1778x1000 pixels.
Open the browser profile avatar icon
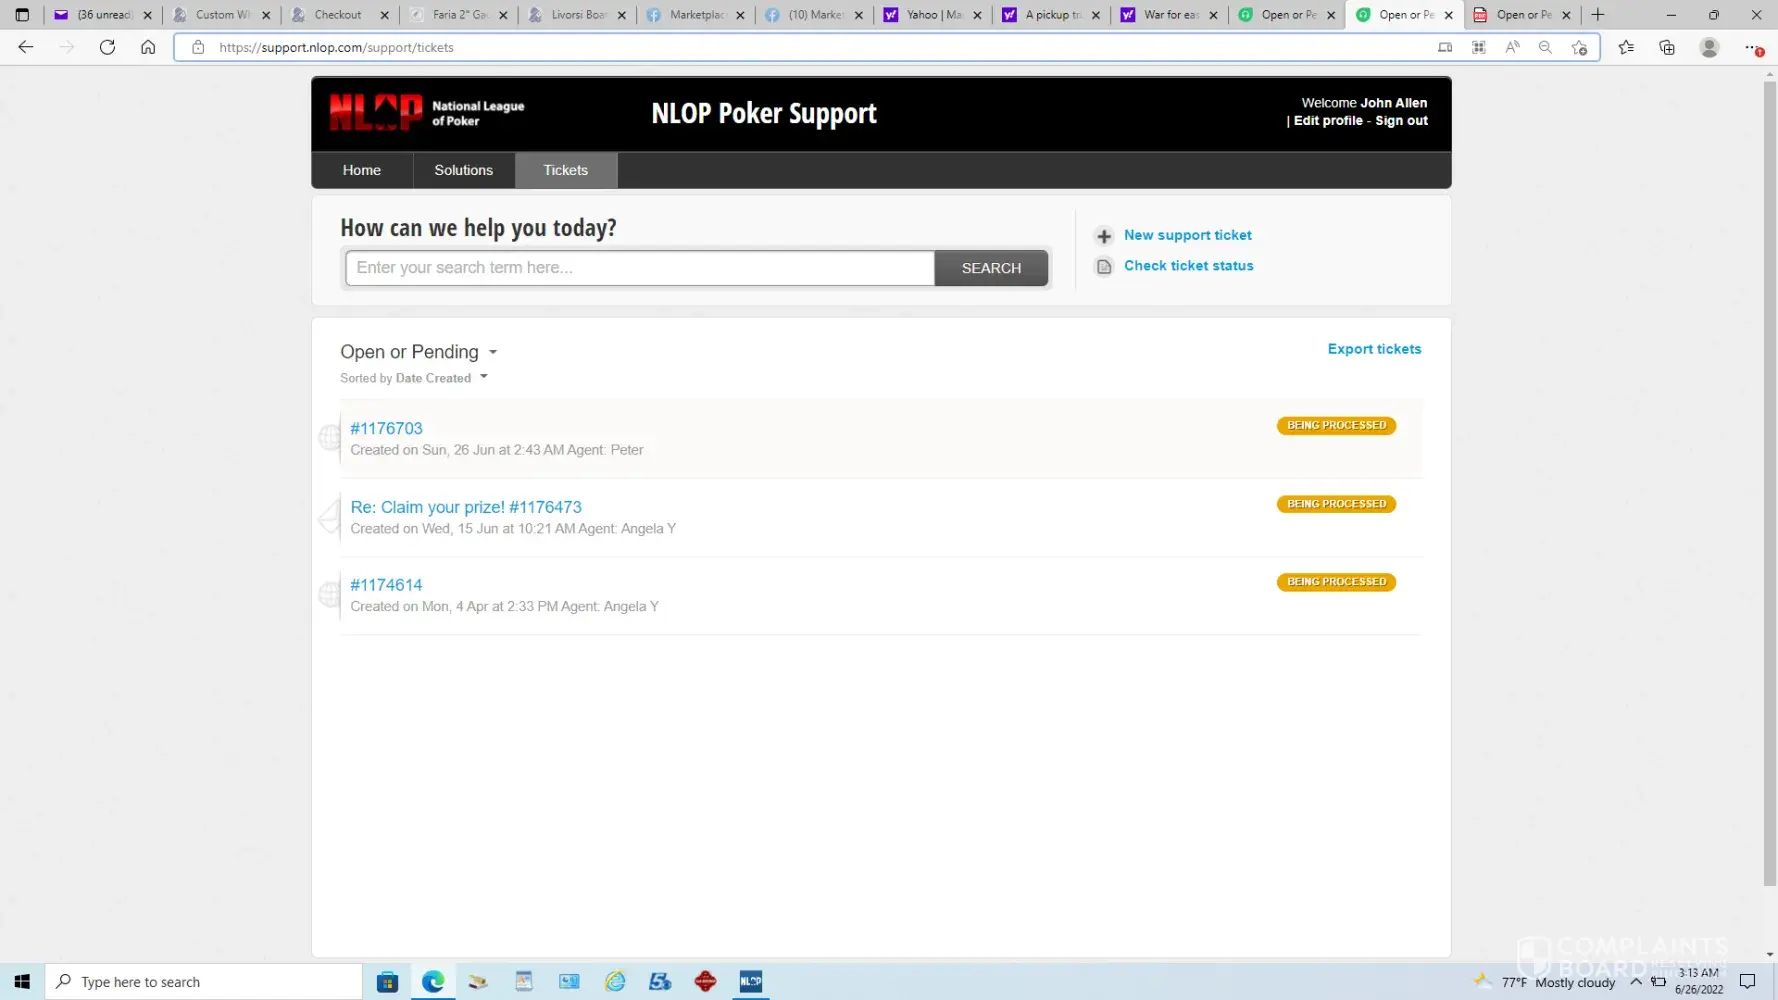point(1709,47)
